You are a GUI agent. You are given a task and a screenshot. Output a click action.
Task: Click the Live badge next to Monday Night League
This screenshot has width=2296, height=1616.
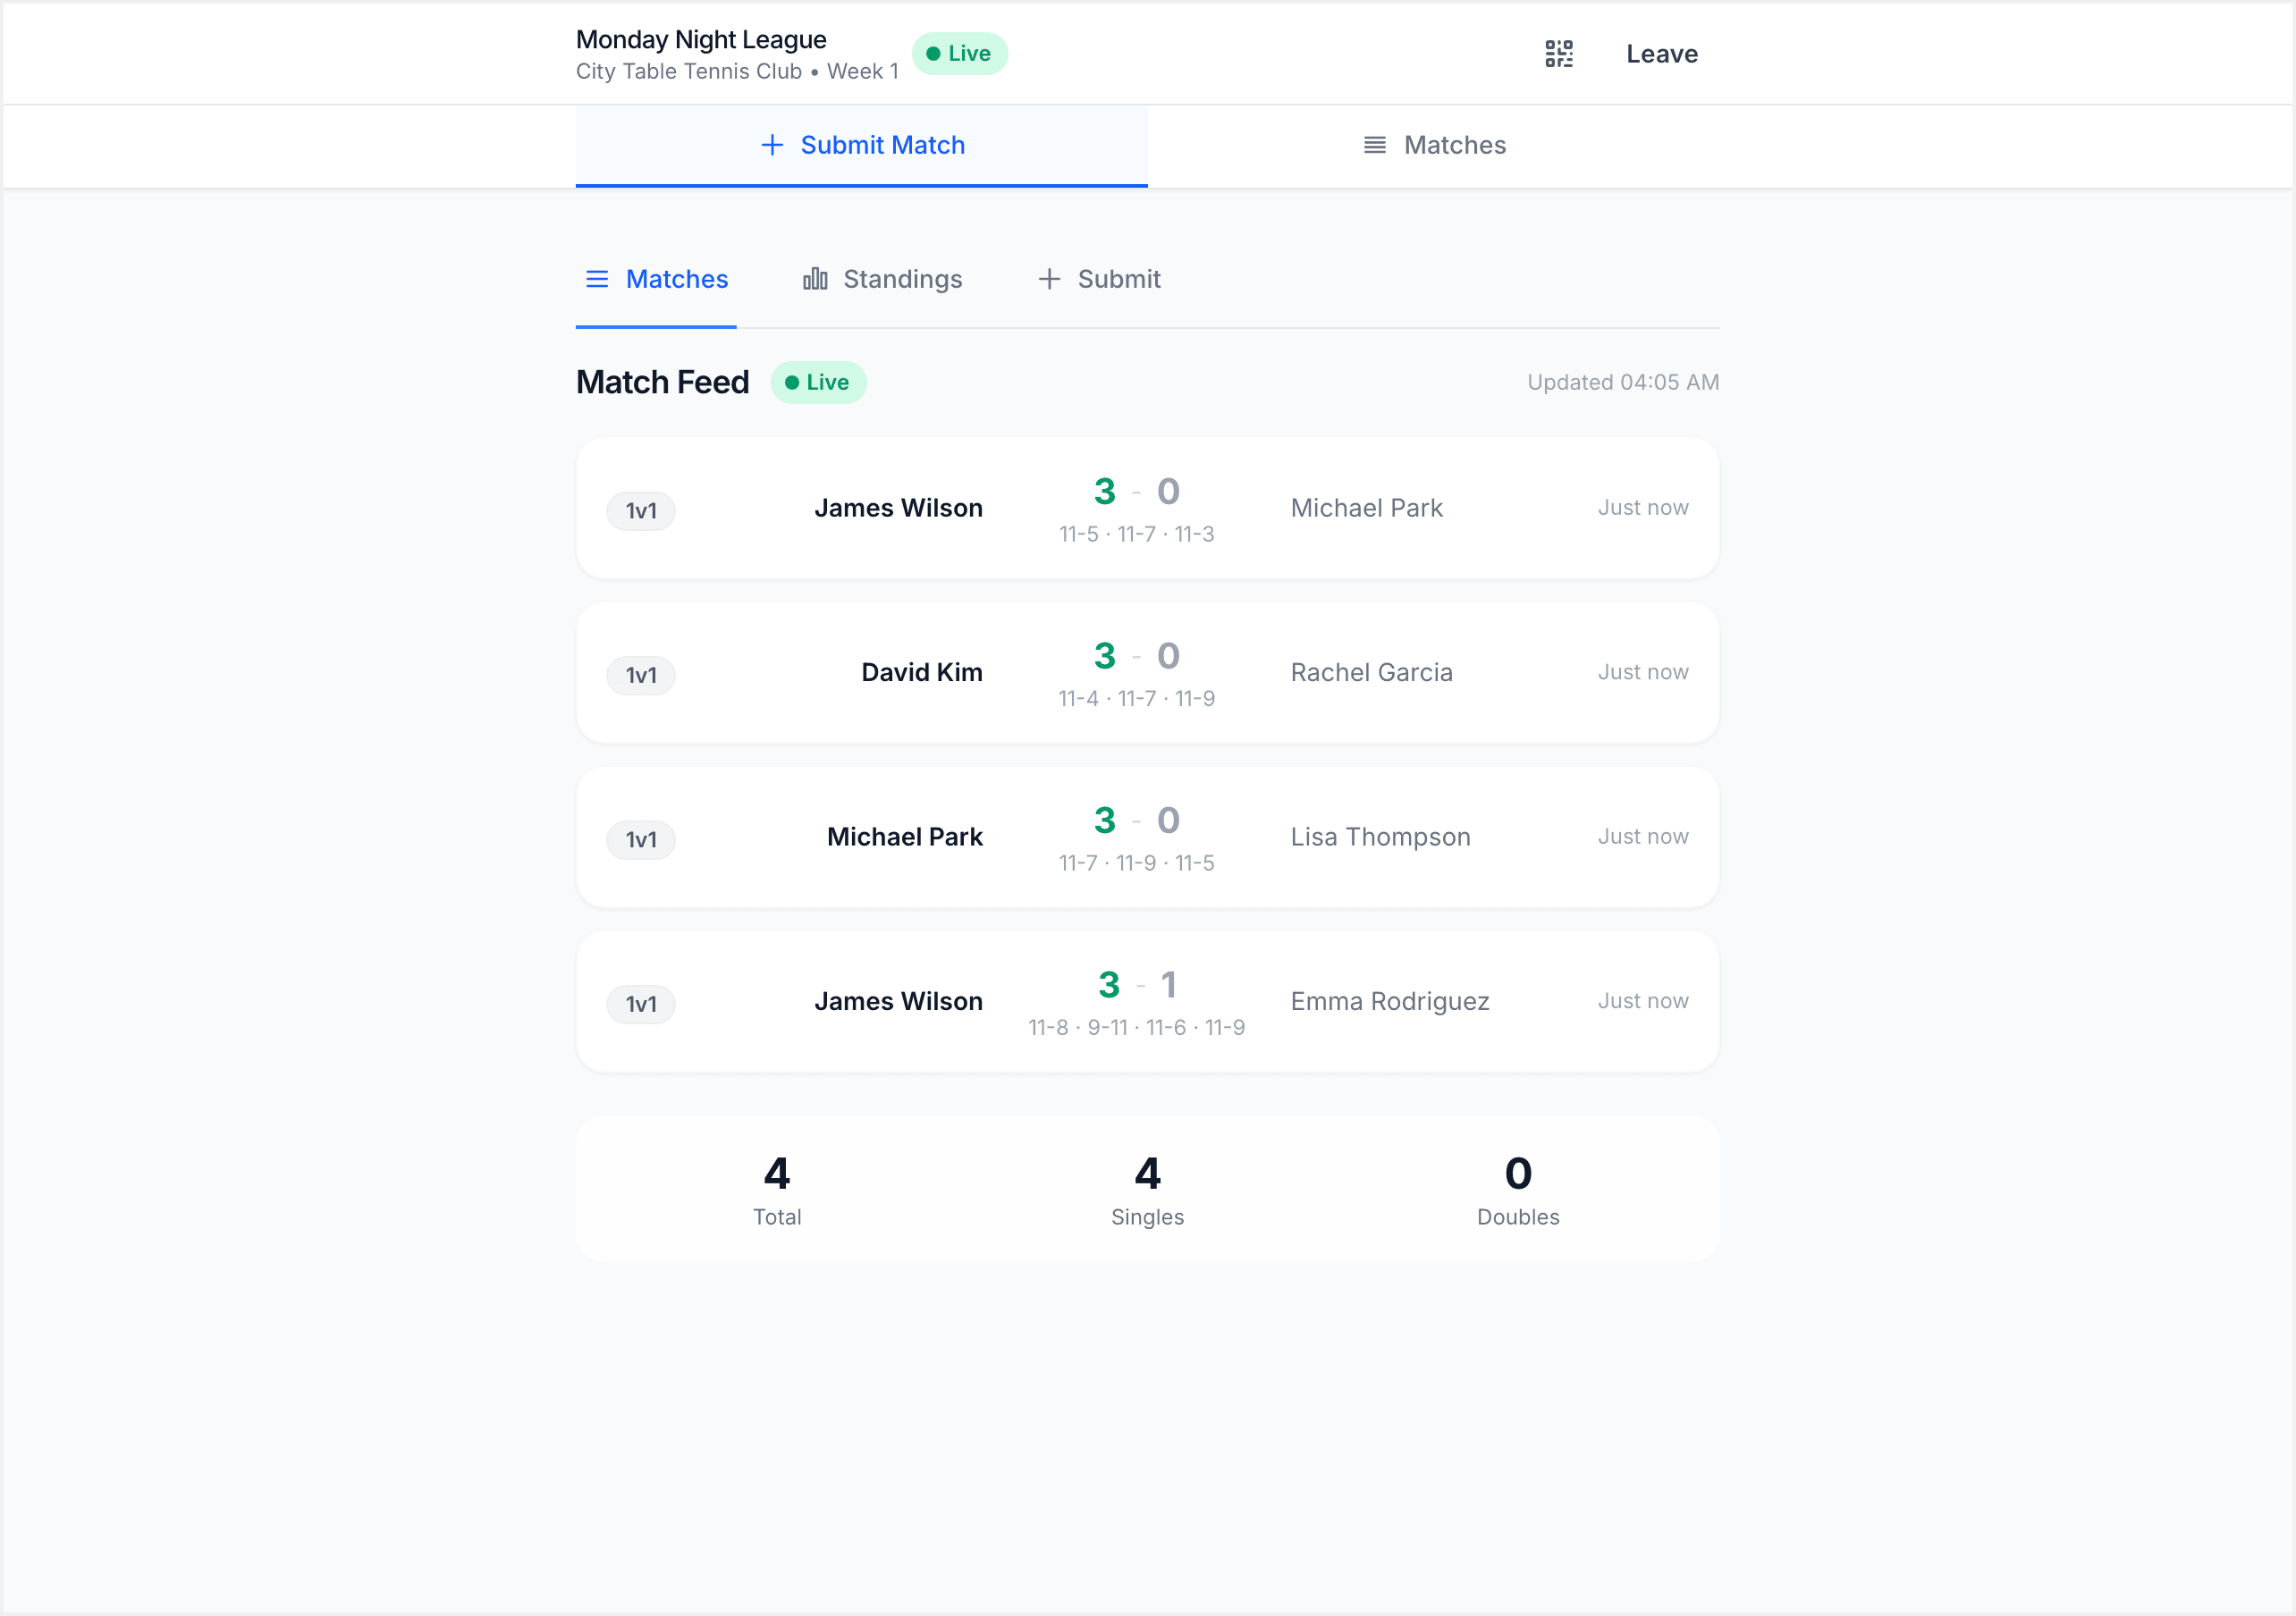[x=959, y=54]
